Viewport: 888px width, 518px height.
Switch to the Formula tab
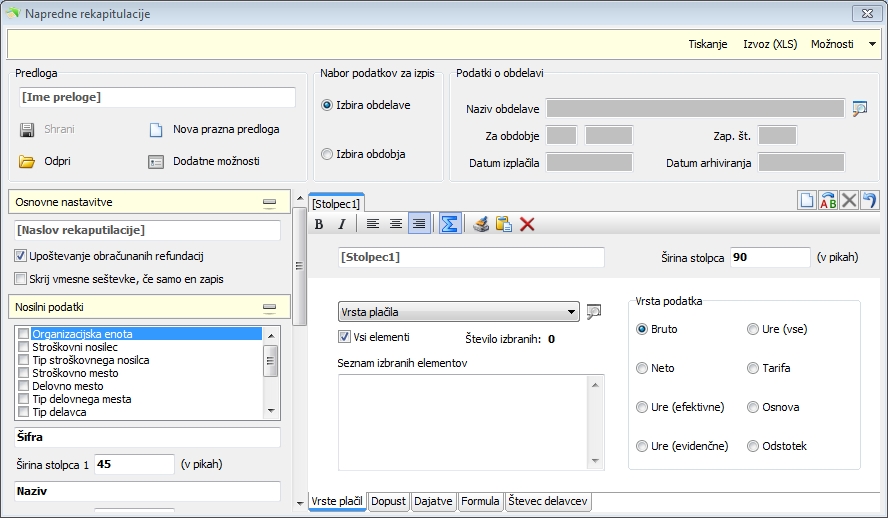480,500
